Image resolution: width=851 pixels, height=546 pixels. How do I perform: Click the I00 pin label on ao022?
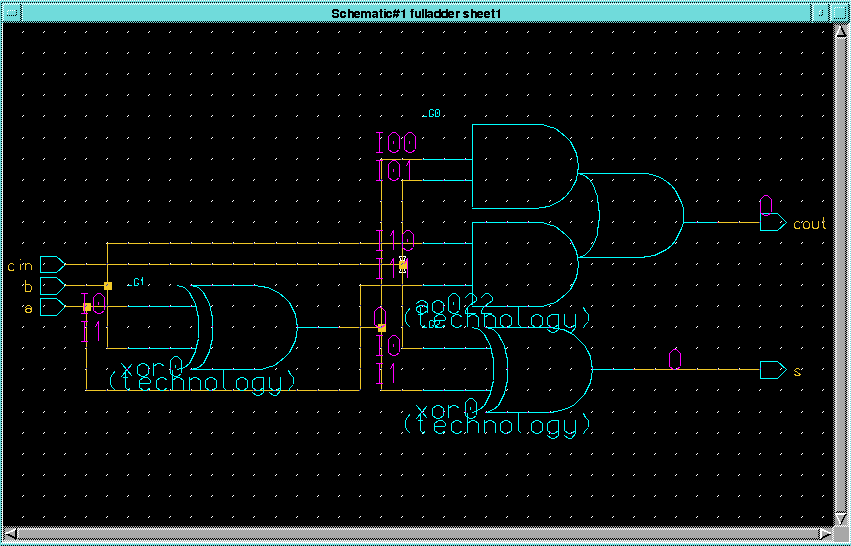(396, 143)
